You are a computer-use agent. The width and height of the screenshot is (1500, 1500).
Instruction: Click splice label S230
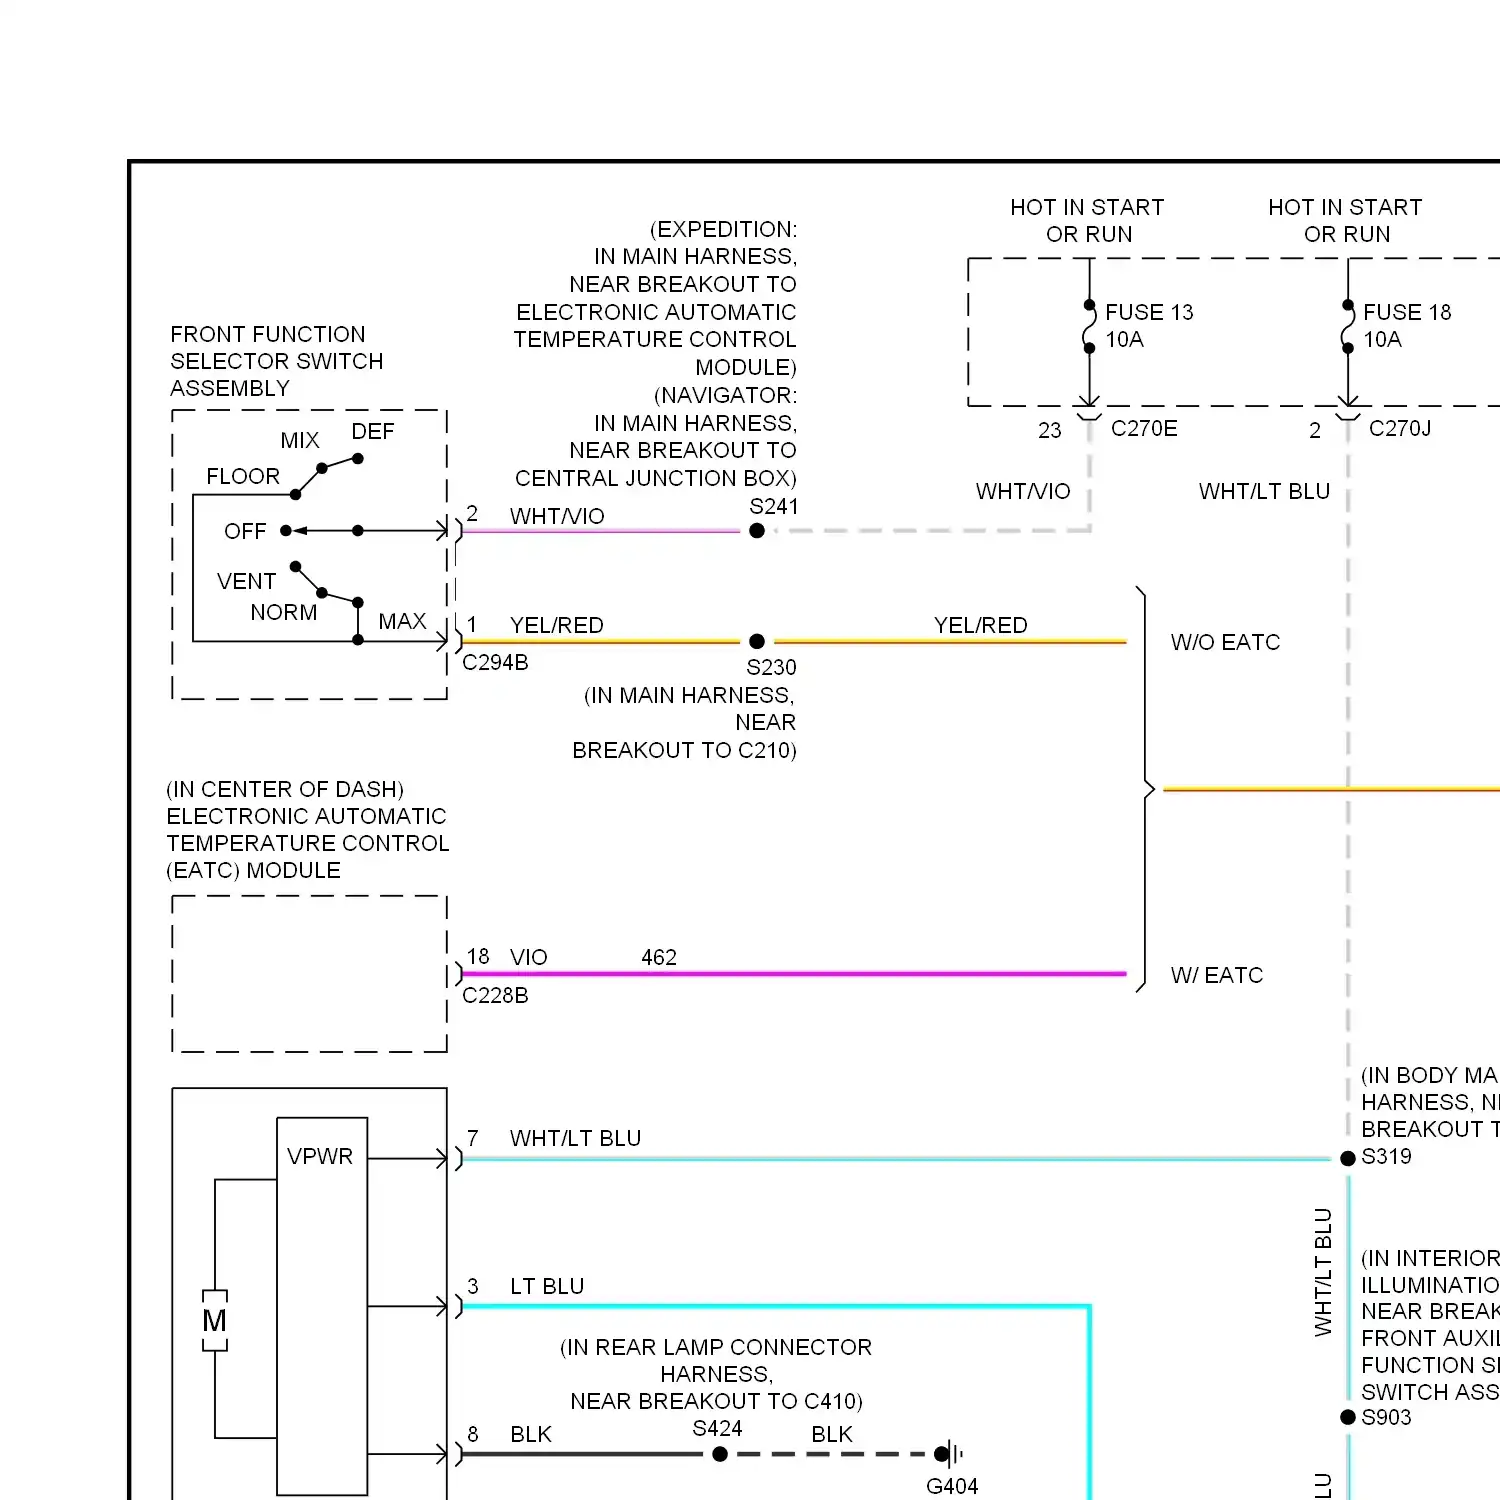[771, 667]
